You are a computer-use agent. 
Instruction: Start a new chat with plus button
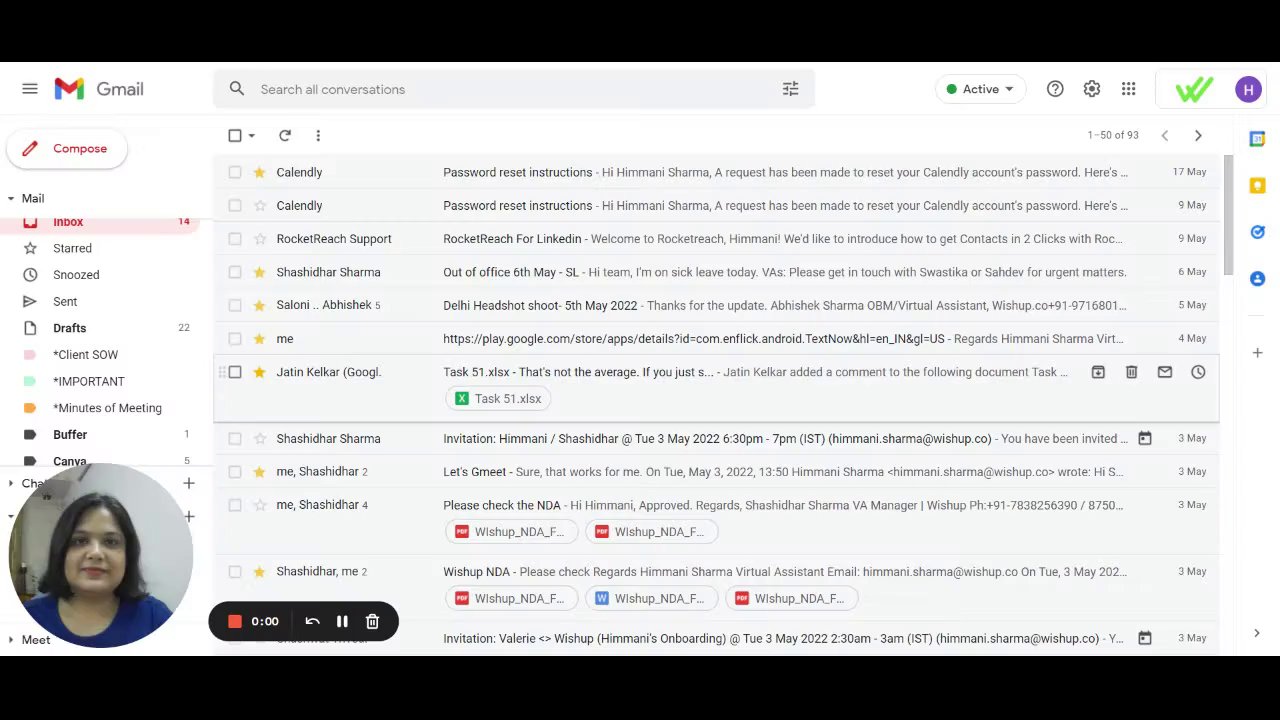pyautogui.click(x=189, y=484)
